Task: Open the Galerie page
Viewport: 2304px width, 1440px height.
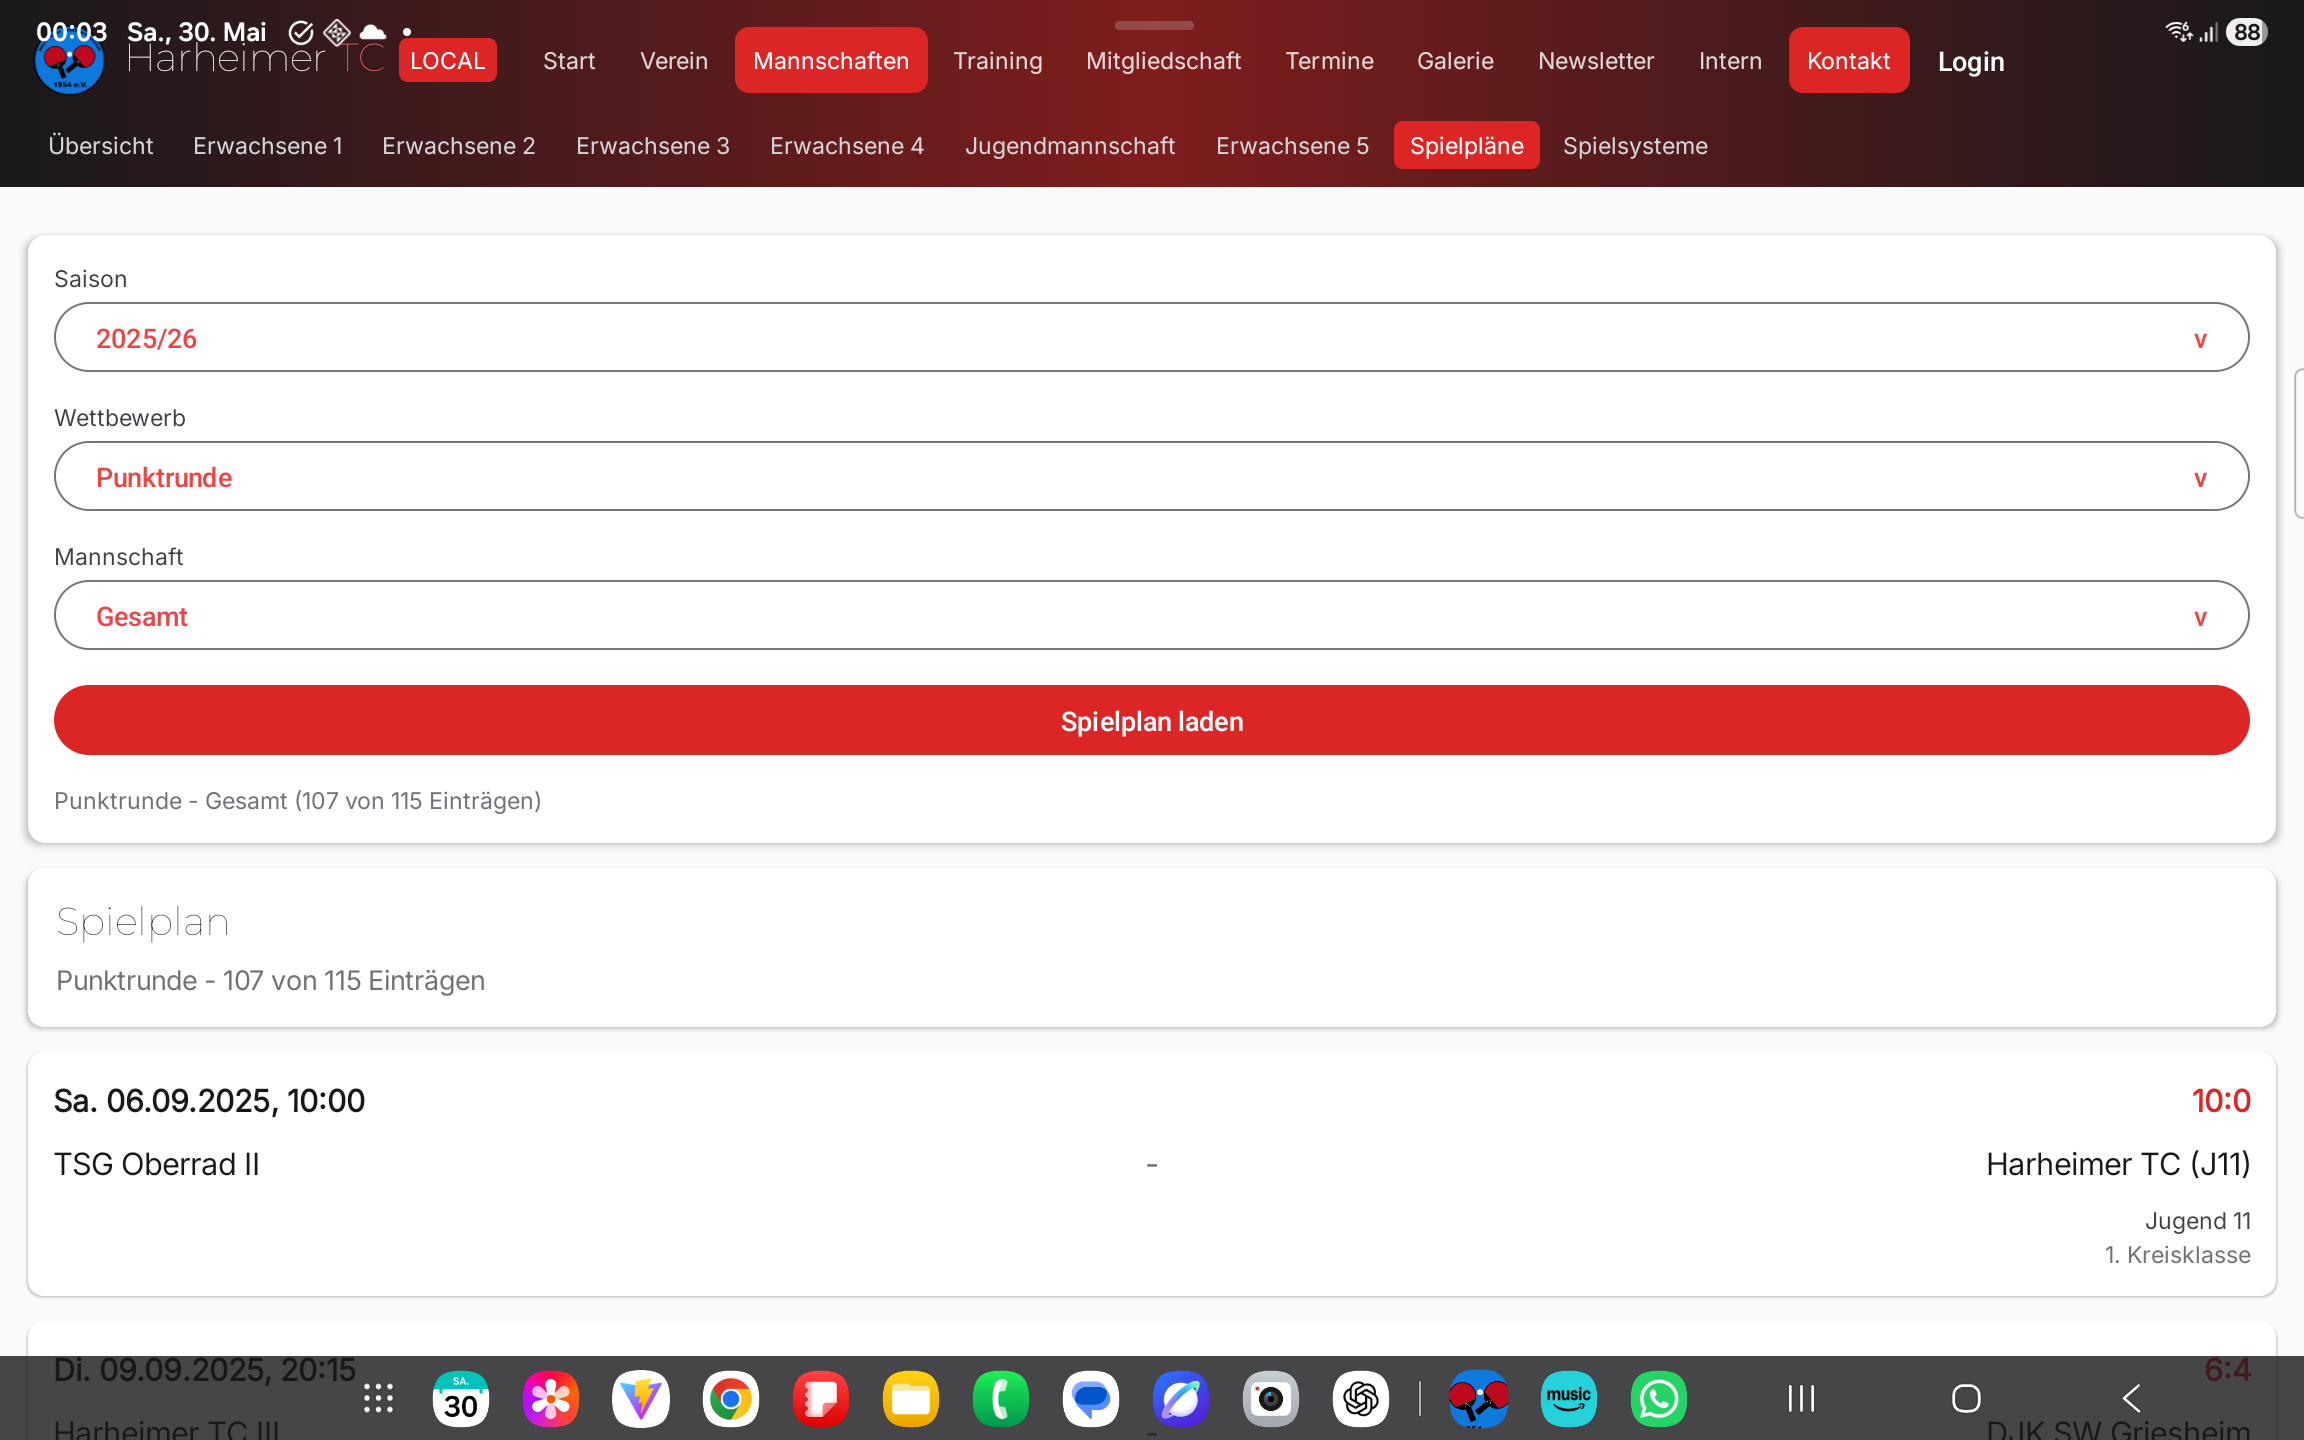Action: tap(1455, 61)
